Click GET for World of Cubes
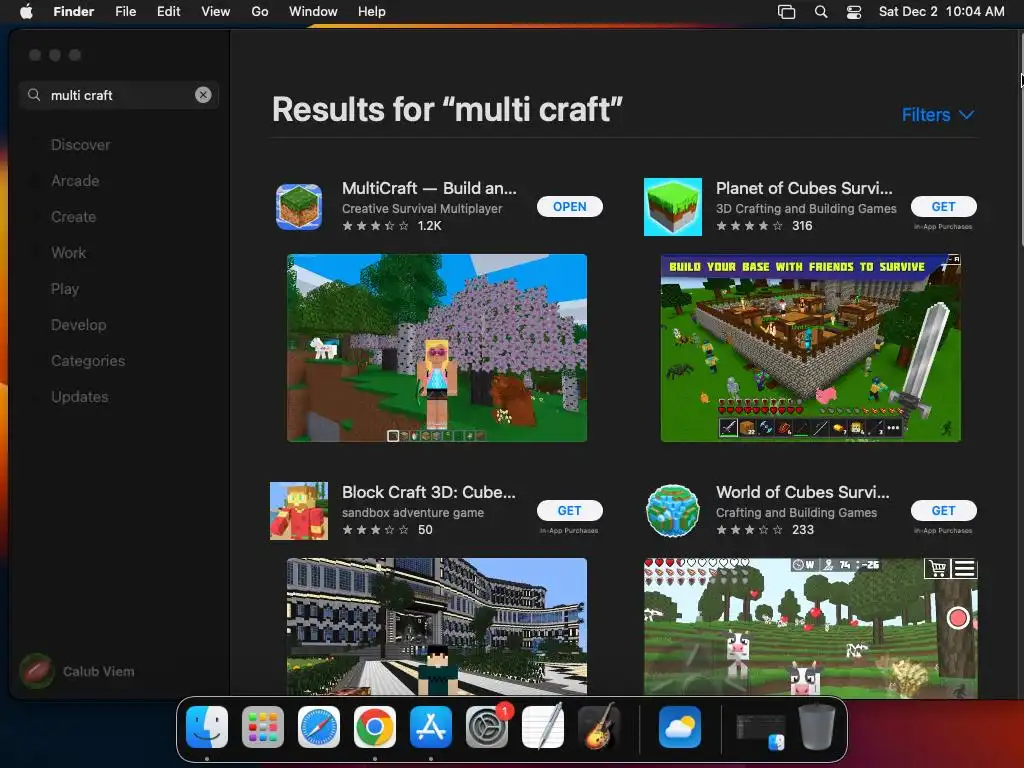The width and height of the screenshot is (1024, 768). pyautogui.click(x=944, y=511)
